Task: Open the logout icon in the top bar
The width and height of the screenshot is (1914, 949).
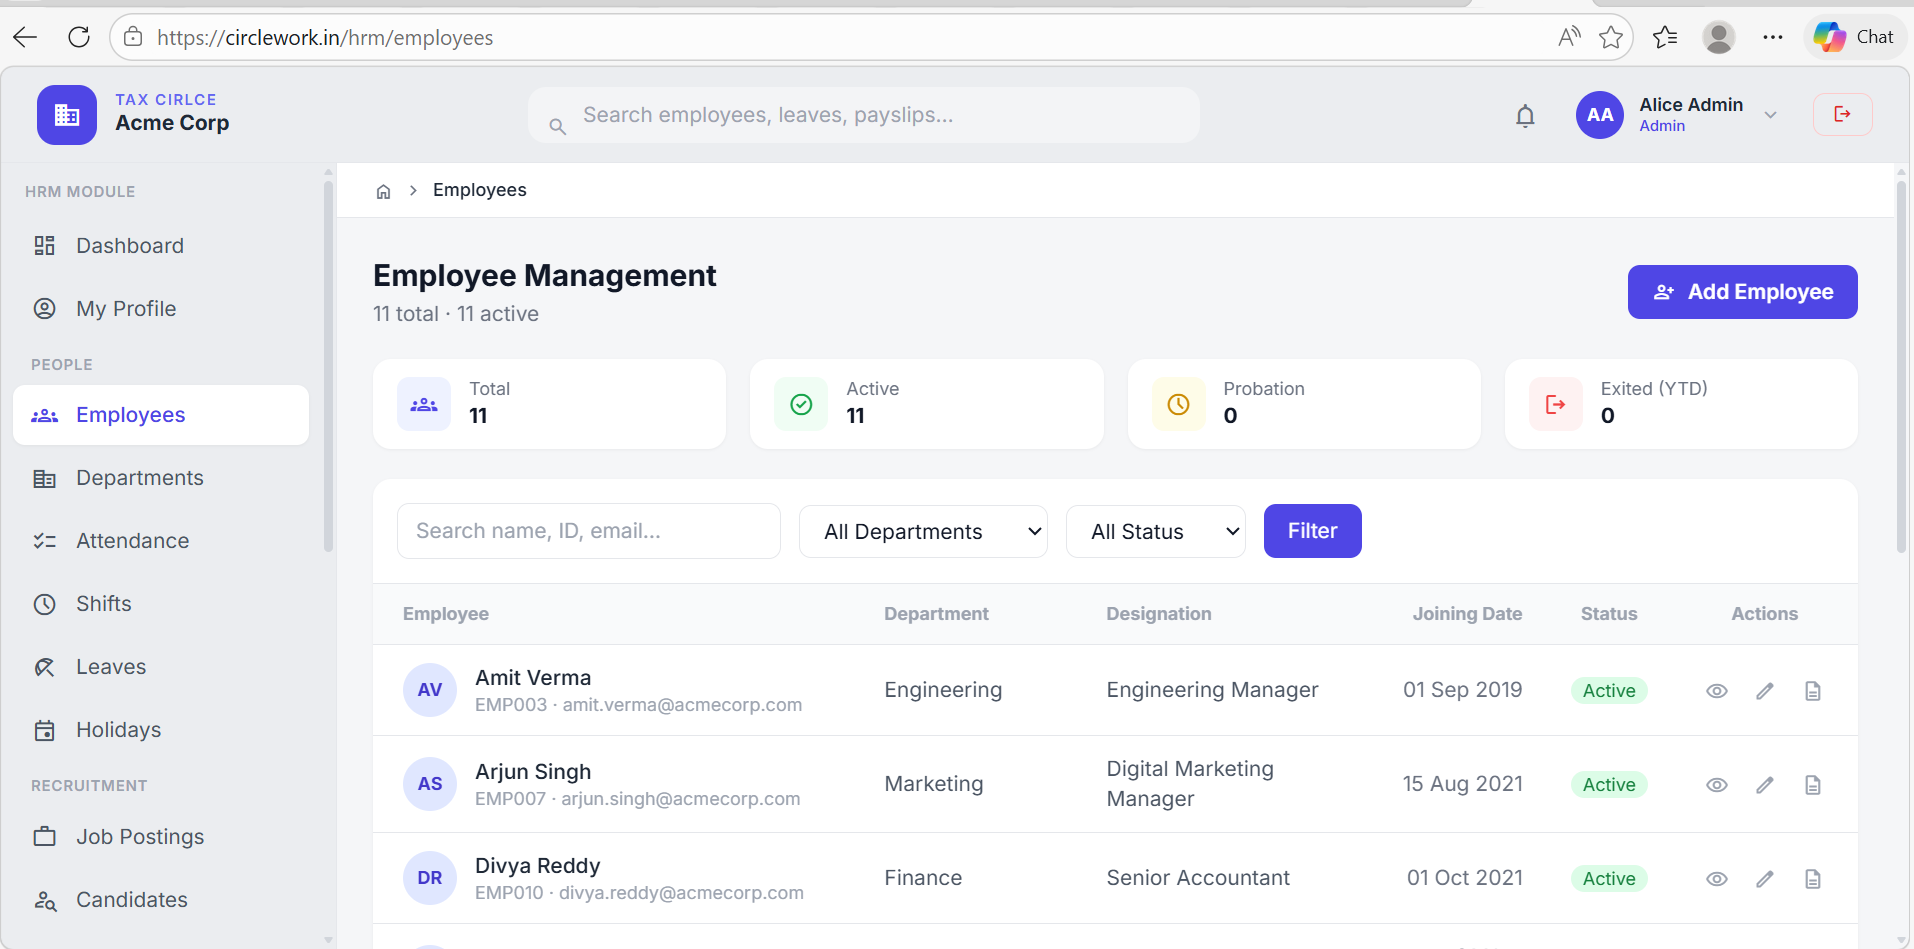Action: 1842,114
